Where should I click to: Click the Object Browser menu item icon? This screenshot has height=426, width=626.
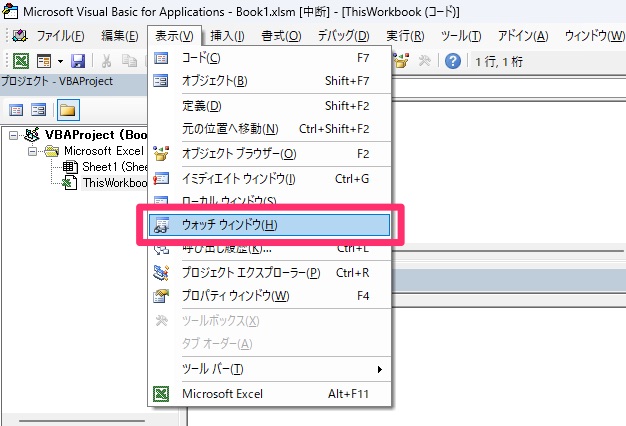tap(161, 154)
